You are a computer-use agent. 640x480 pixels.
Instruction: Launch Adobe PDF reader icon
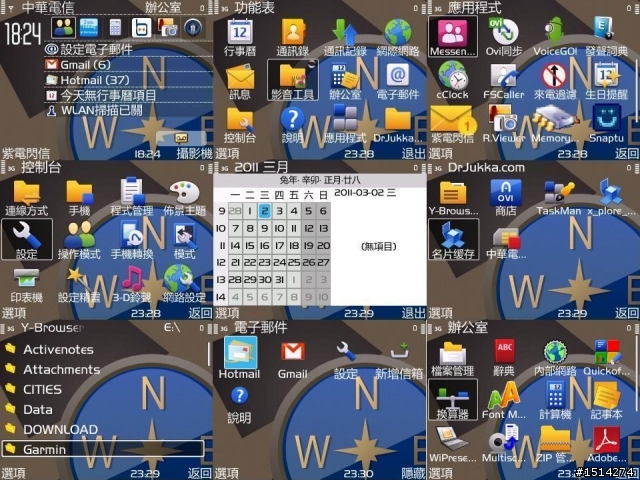(607, 439)
